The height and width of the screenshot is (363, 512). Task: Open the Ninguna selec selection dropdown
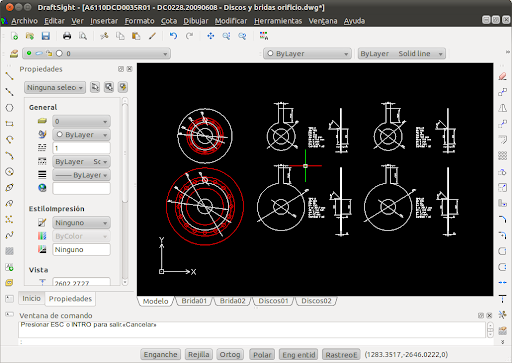(55, 87)
